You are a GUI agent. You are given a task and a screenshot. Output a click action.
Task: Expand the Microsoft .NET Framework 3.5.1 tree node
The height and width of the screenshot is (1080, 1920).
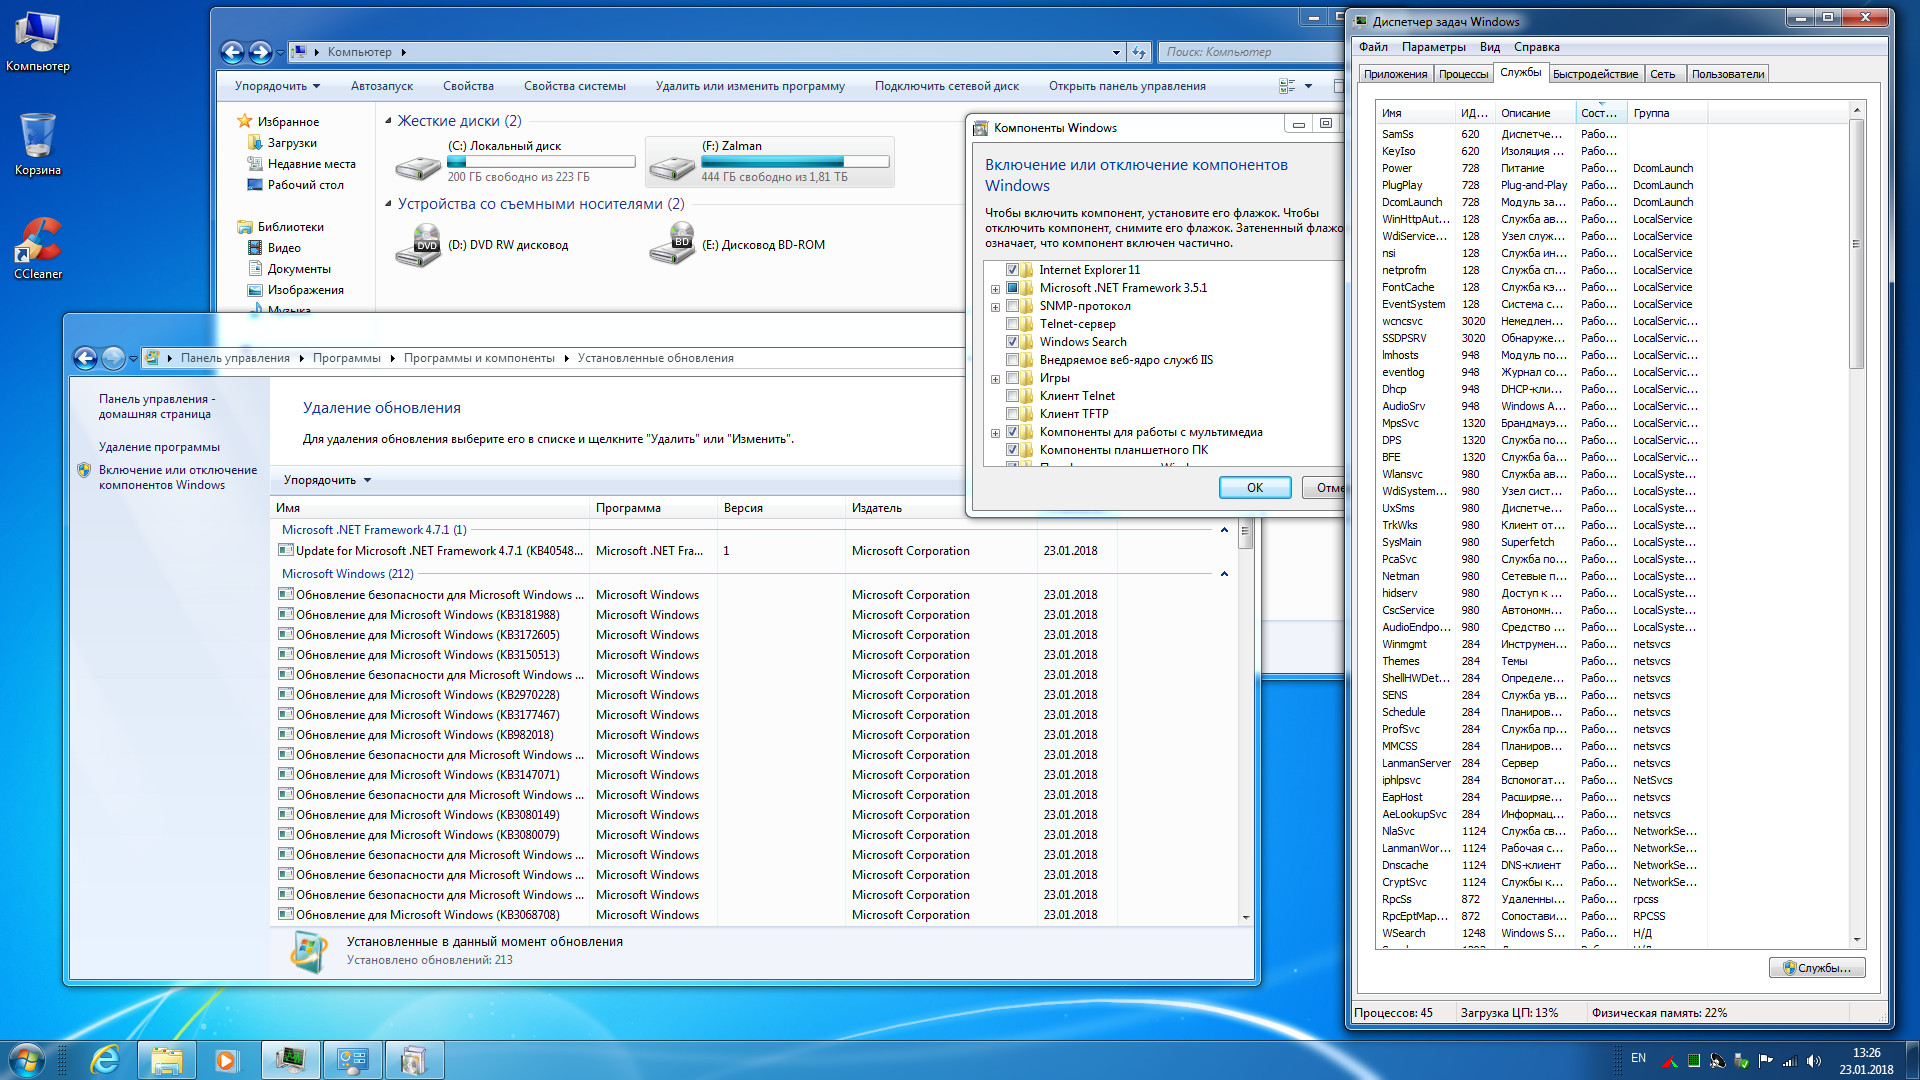coord(995,289)
